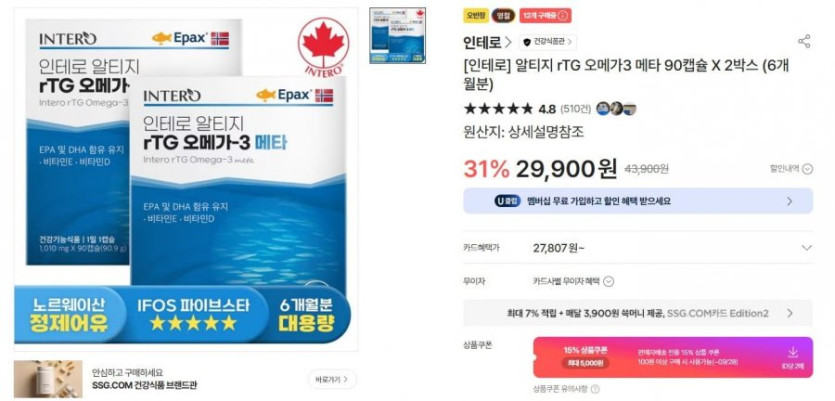Open the 인테로 brand page link
Viewport: 835px width, 401px height.
pos(487,42)
